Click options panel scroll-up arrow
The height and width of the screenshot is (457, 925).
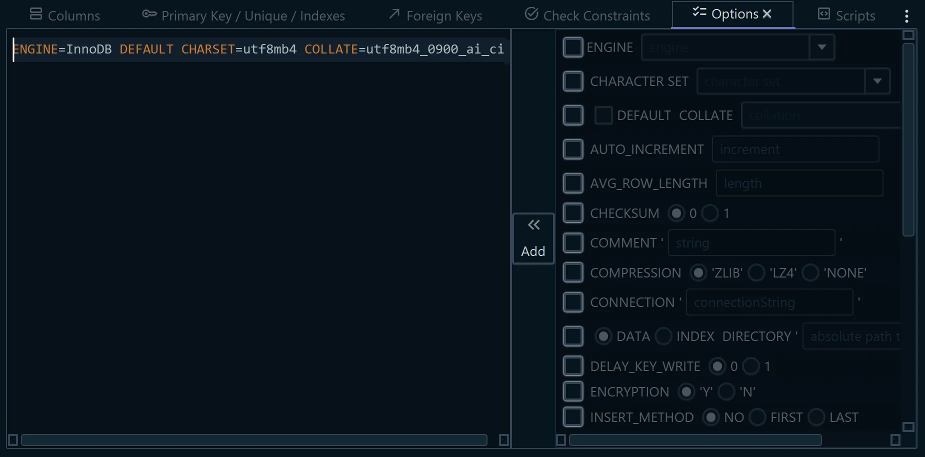908,35
